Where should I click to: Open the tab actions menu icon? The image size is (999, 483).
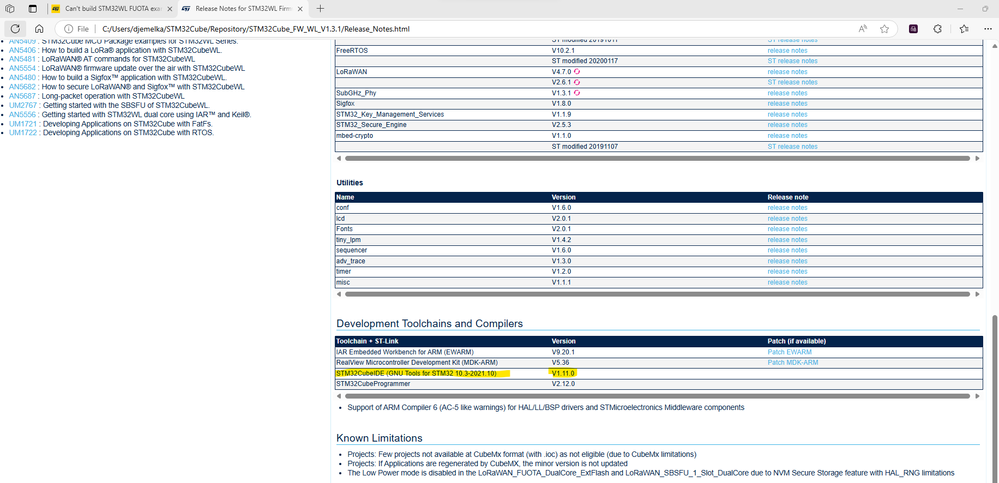[32, 8]
